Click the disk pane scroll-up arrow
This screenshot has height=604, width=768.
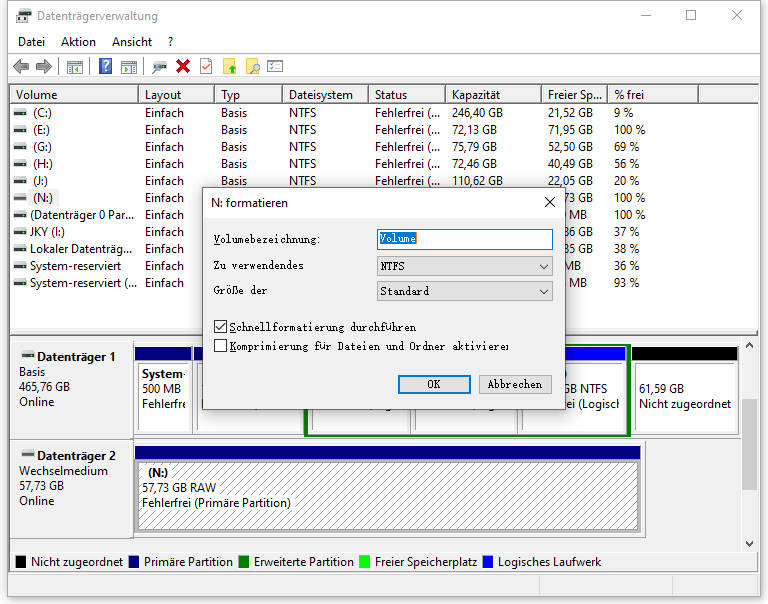click(x=749, y=345)
